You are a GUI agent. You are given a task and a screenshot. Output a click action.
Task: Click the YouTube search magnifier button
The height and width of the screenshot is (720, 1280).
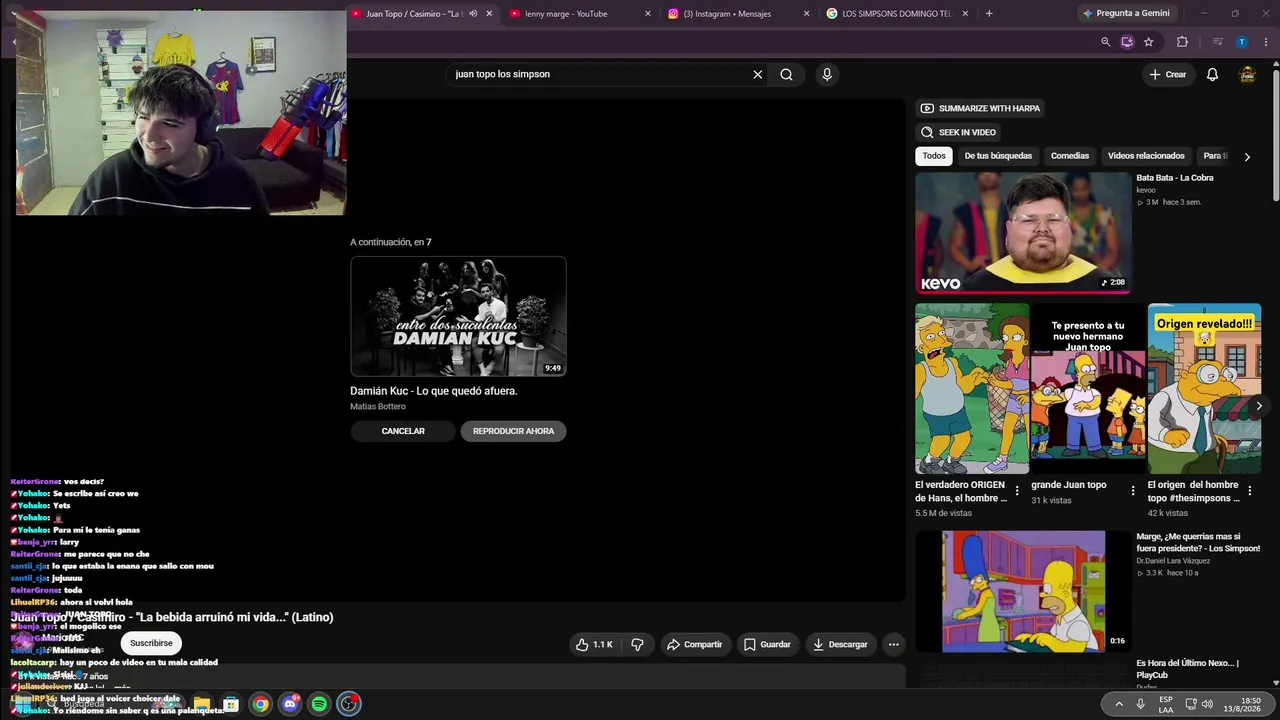coord(786,74)
